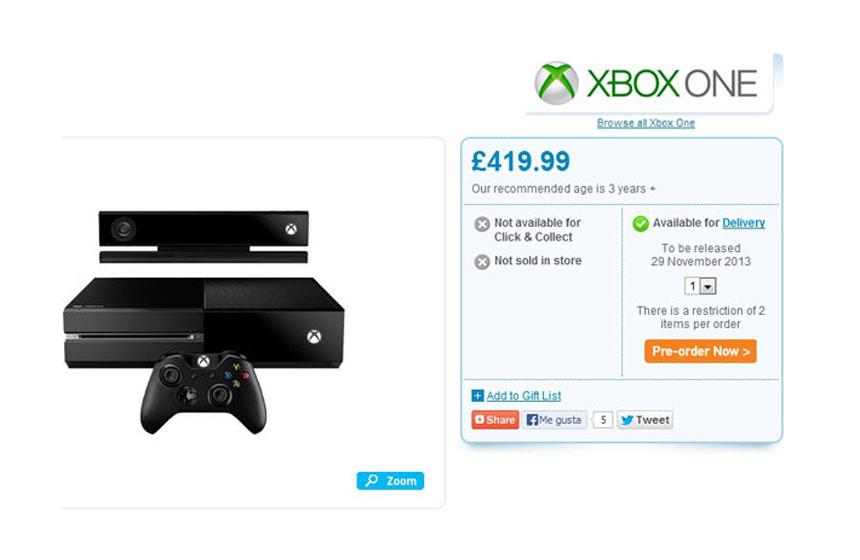Screen dimensions: 860x560
Task: Click the grey X icon beside Click & Collect
Action: [482, 224]
